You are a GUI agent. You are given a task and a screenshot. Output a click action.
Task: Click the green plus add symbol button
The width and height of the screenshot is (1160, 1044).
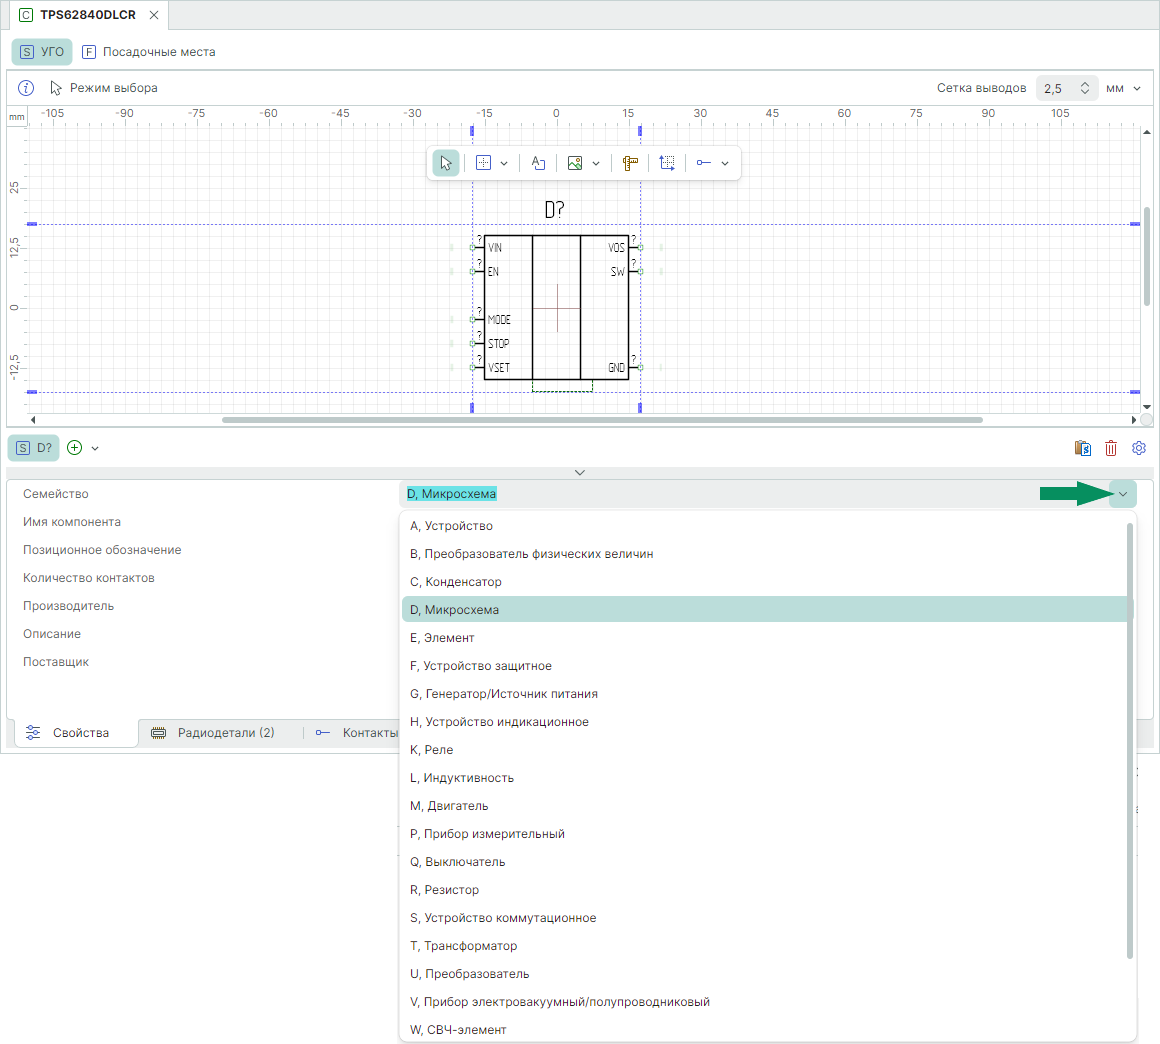tap(75, 448)
